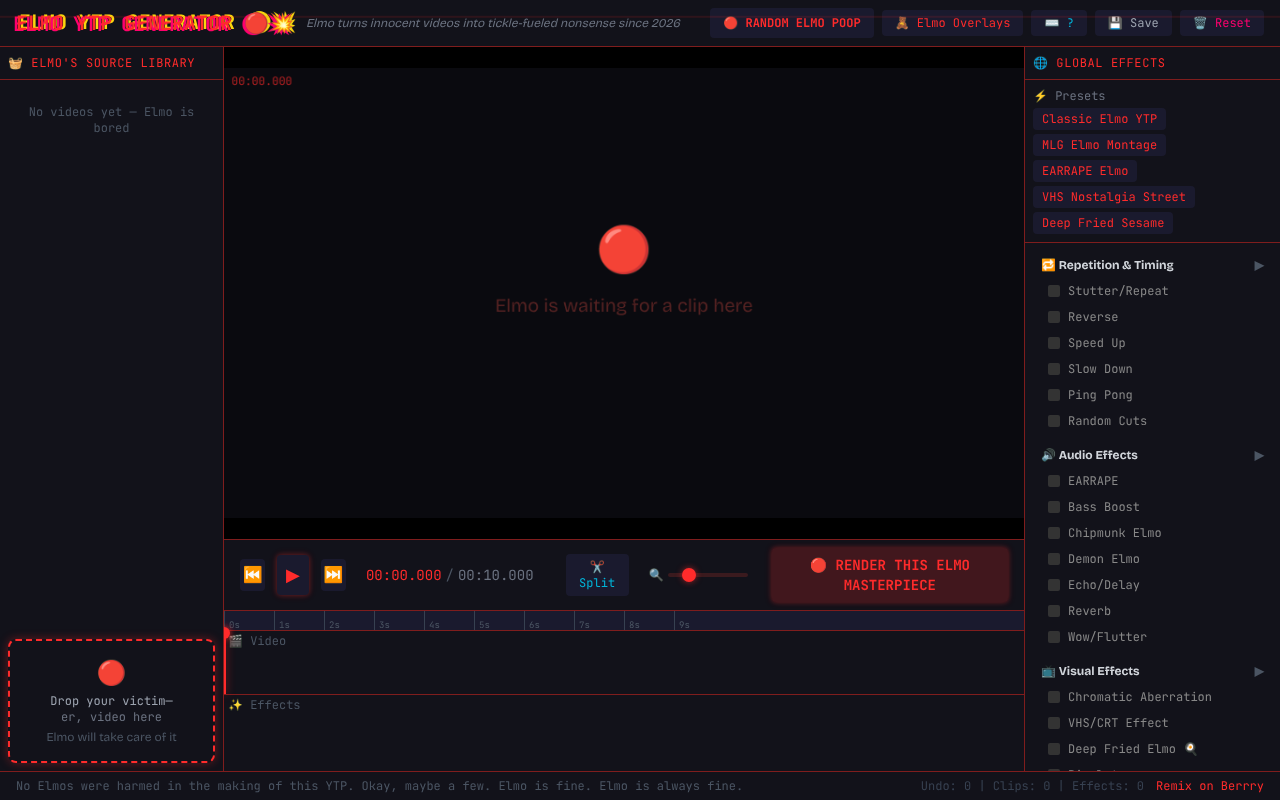Image resolution: width=1280 pixels, height=800 pixels.
Task: Render This Elmo Masterpiece
Action: click(x=890, y=575)
